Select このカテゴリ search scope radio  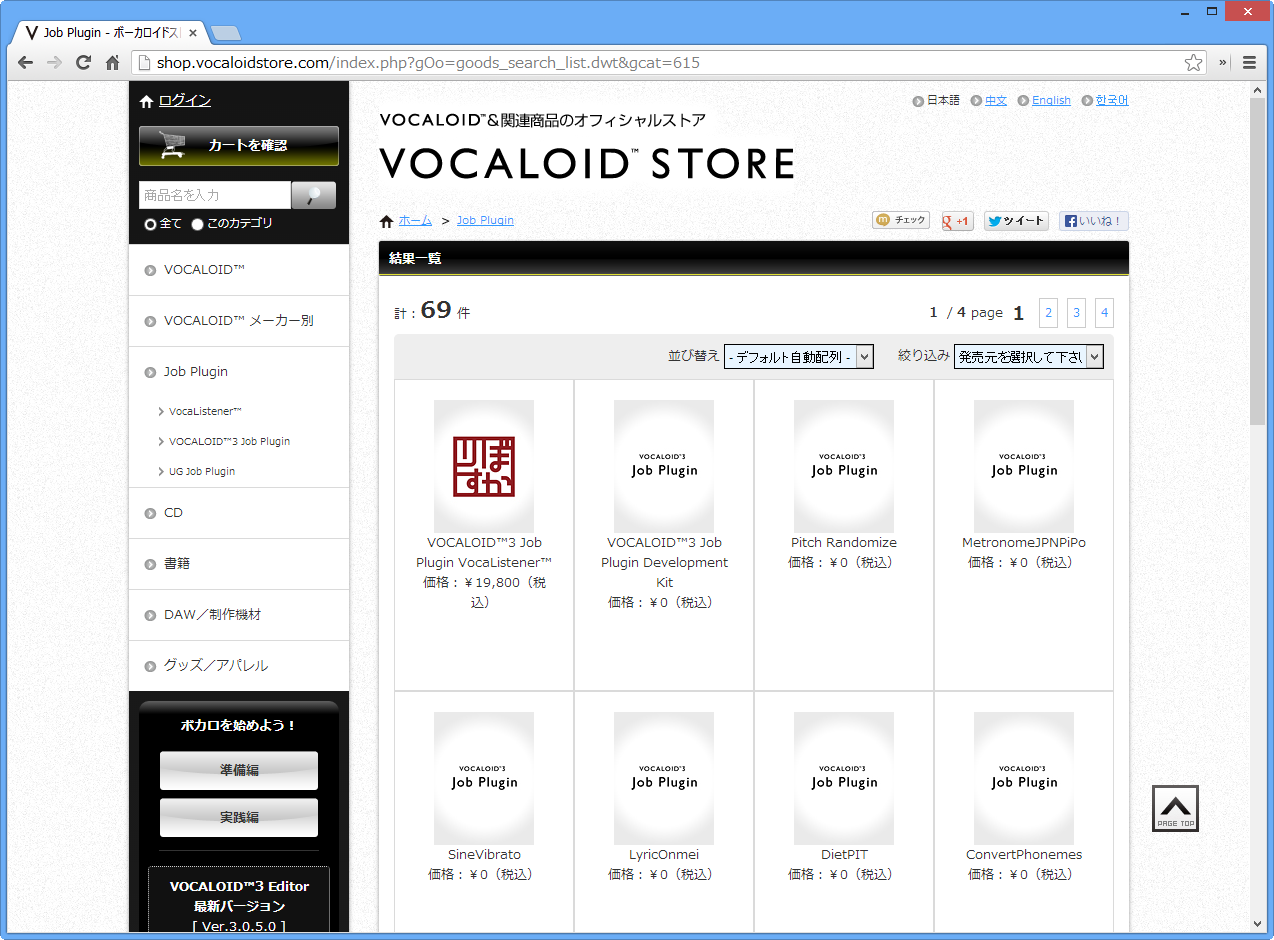pos(197,224)
